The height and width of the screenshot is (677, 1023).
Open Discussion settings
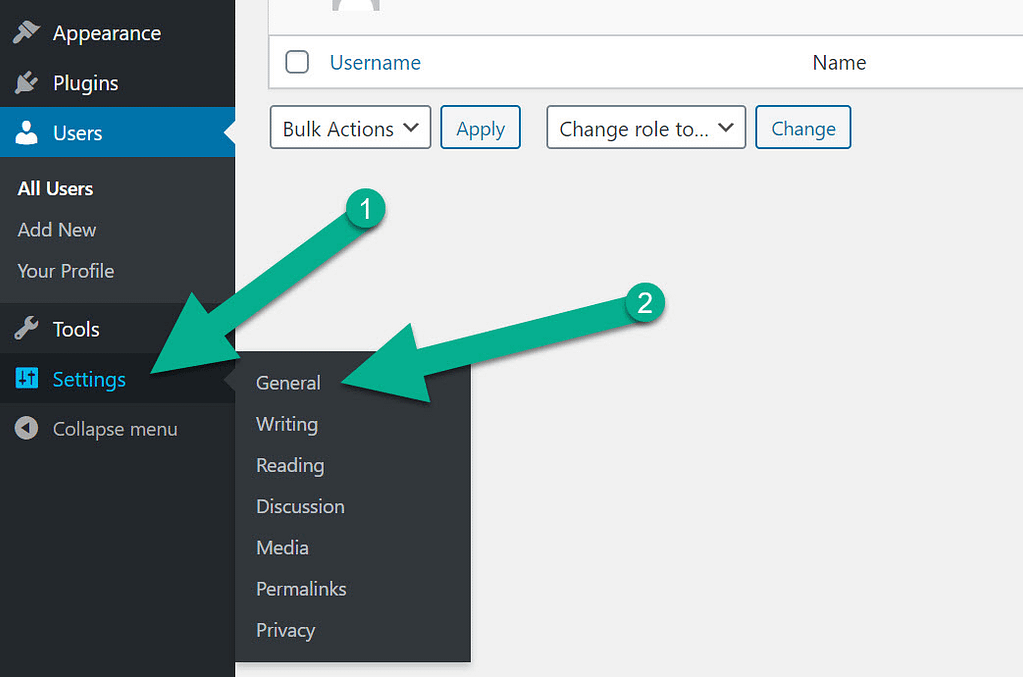(299, 506)
